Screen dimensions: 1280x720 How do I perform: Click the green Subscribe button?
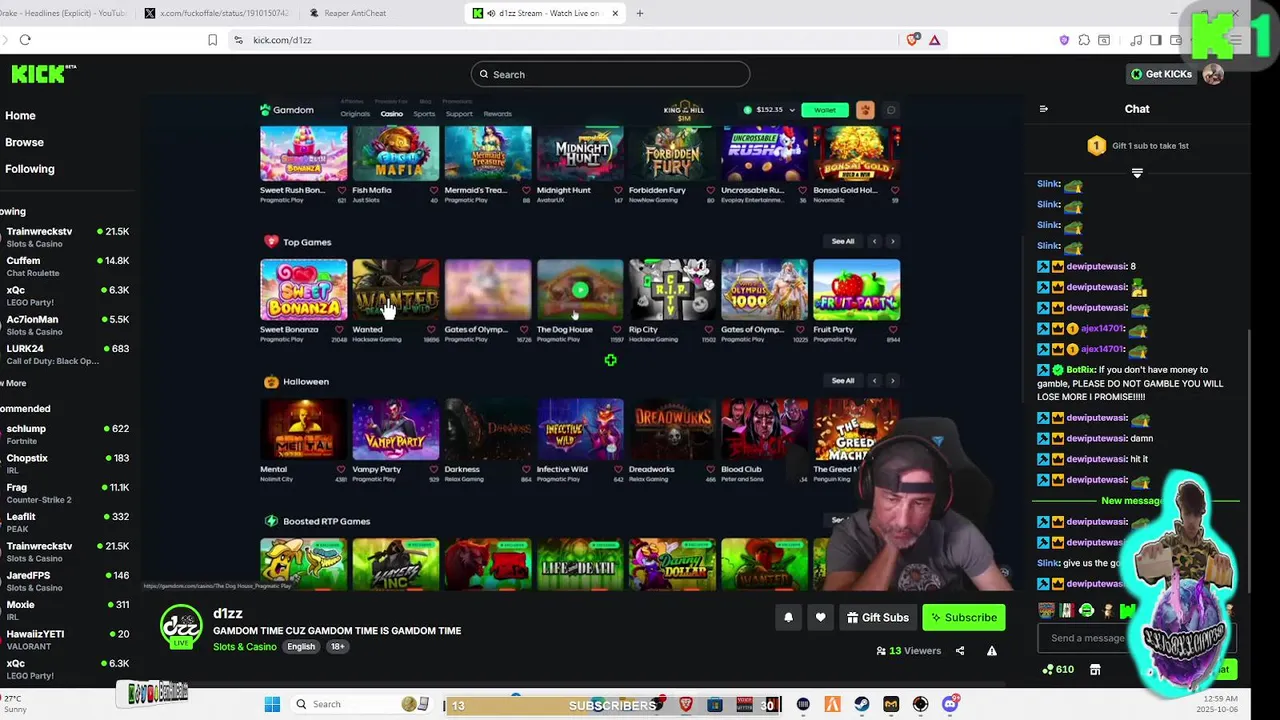[963, 617]
